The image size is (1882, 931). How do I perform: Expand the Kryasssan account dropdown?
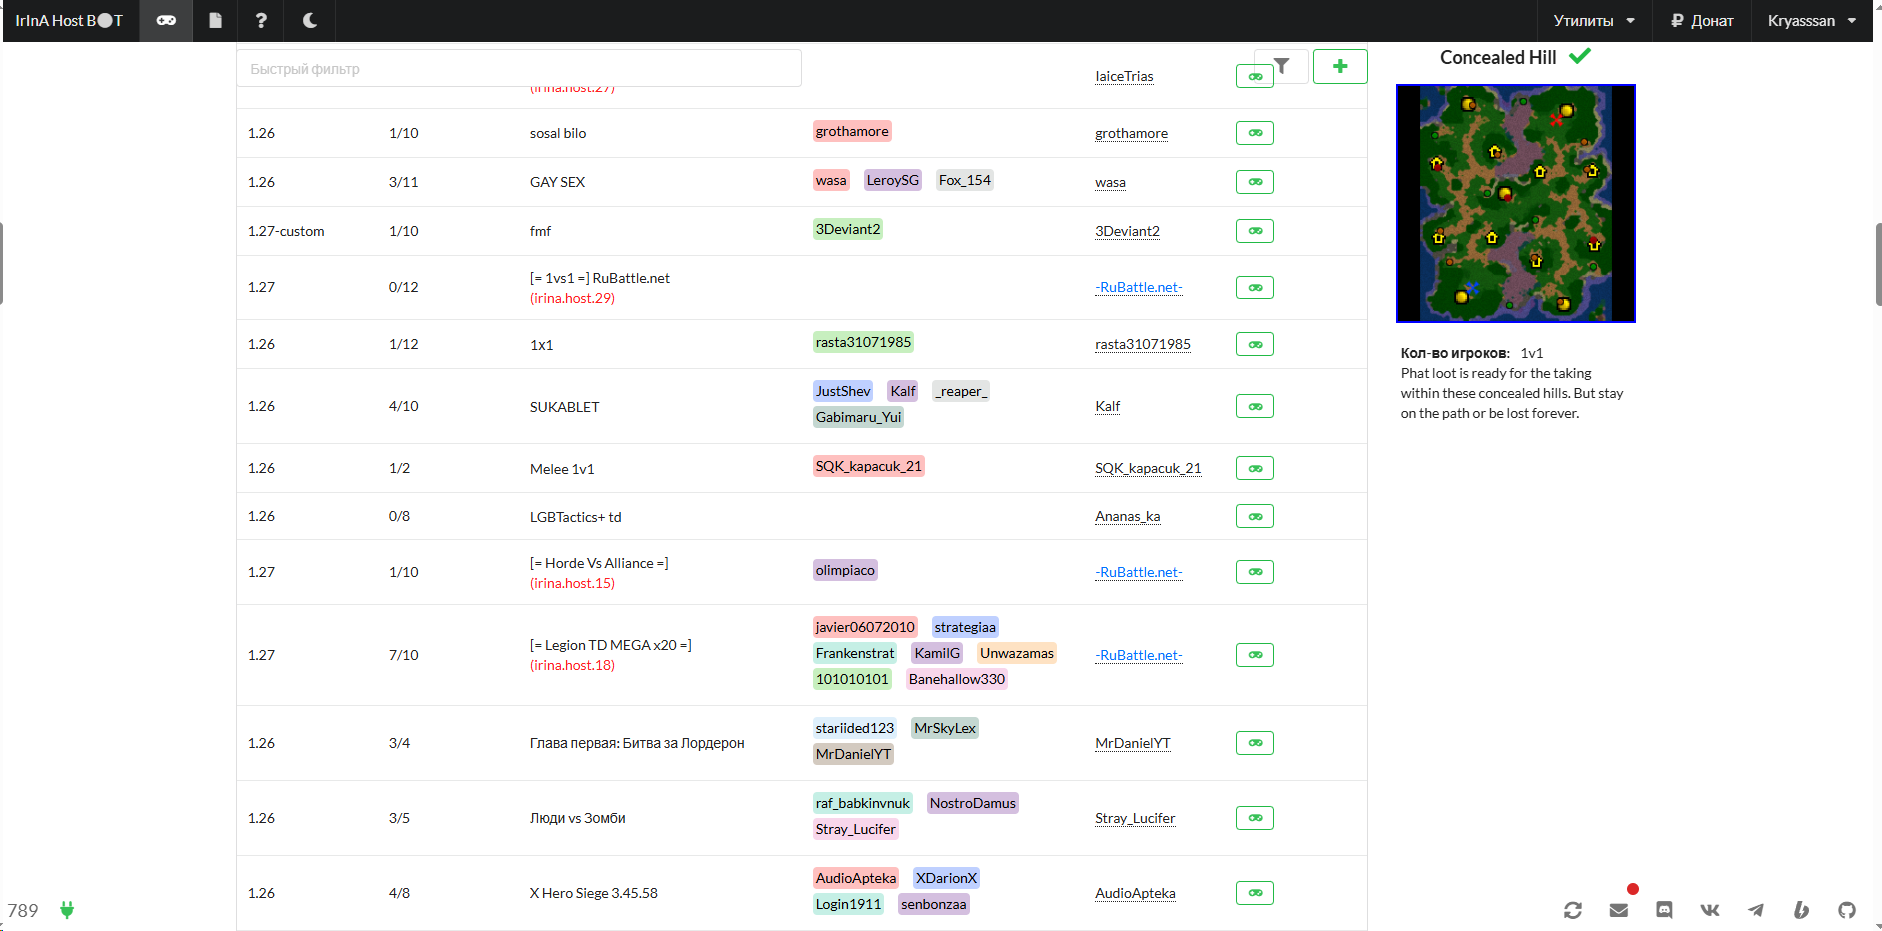1811,21
